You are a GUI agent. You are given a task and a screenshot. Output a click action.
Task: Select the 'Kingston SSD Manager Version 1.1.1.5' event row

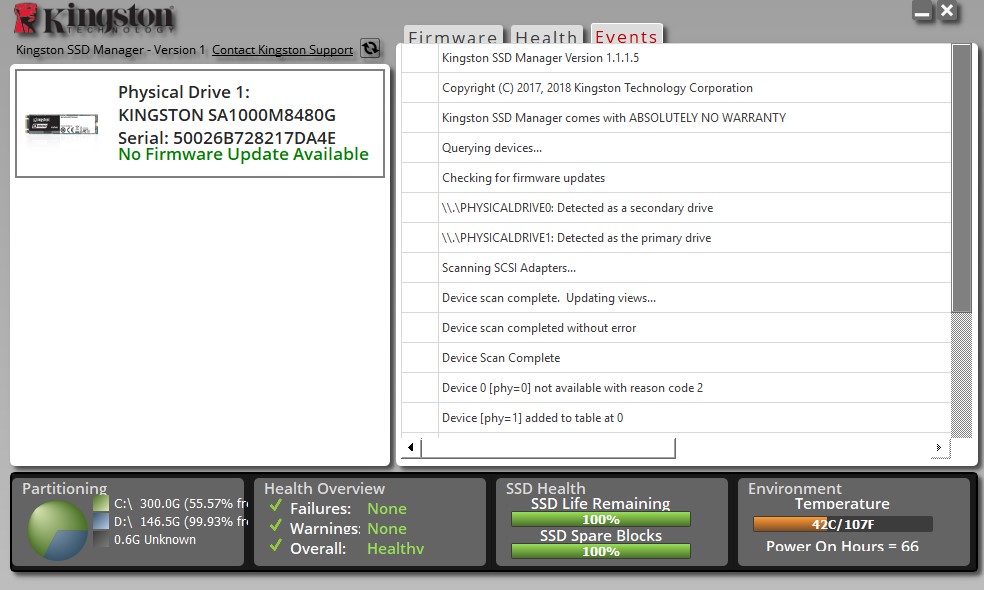(676, 58)
